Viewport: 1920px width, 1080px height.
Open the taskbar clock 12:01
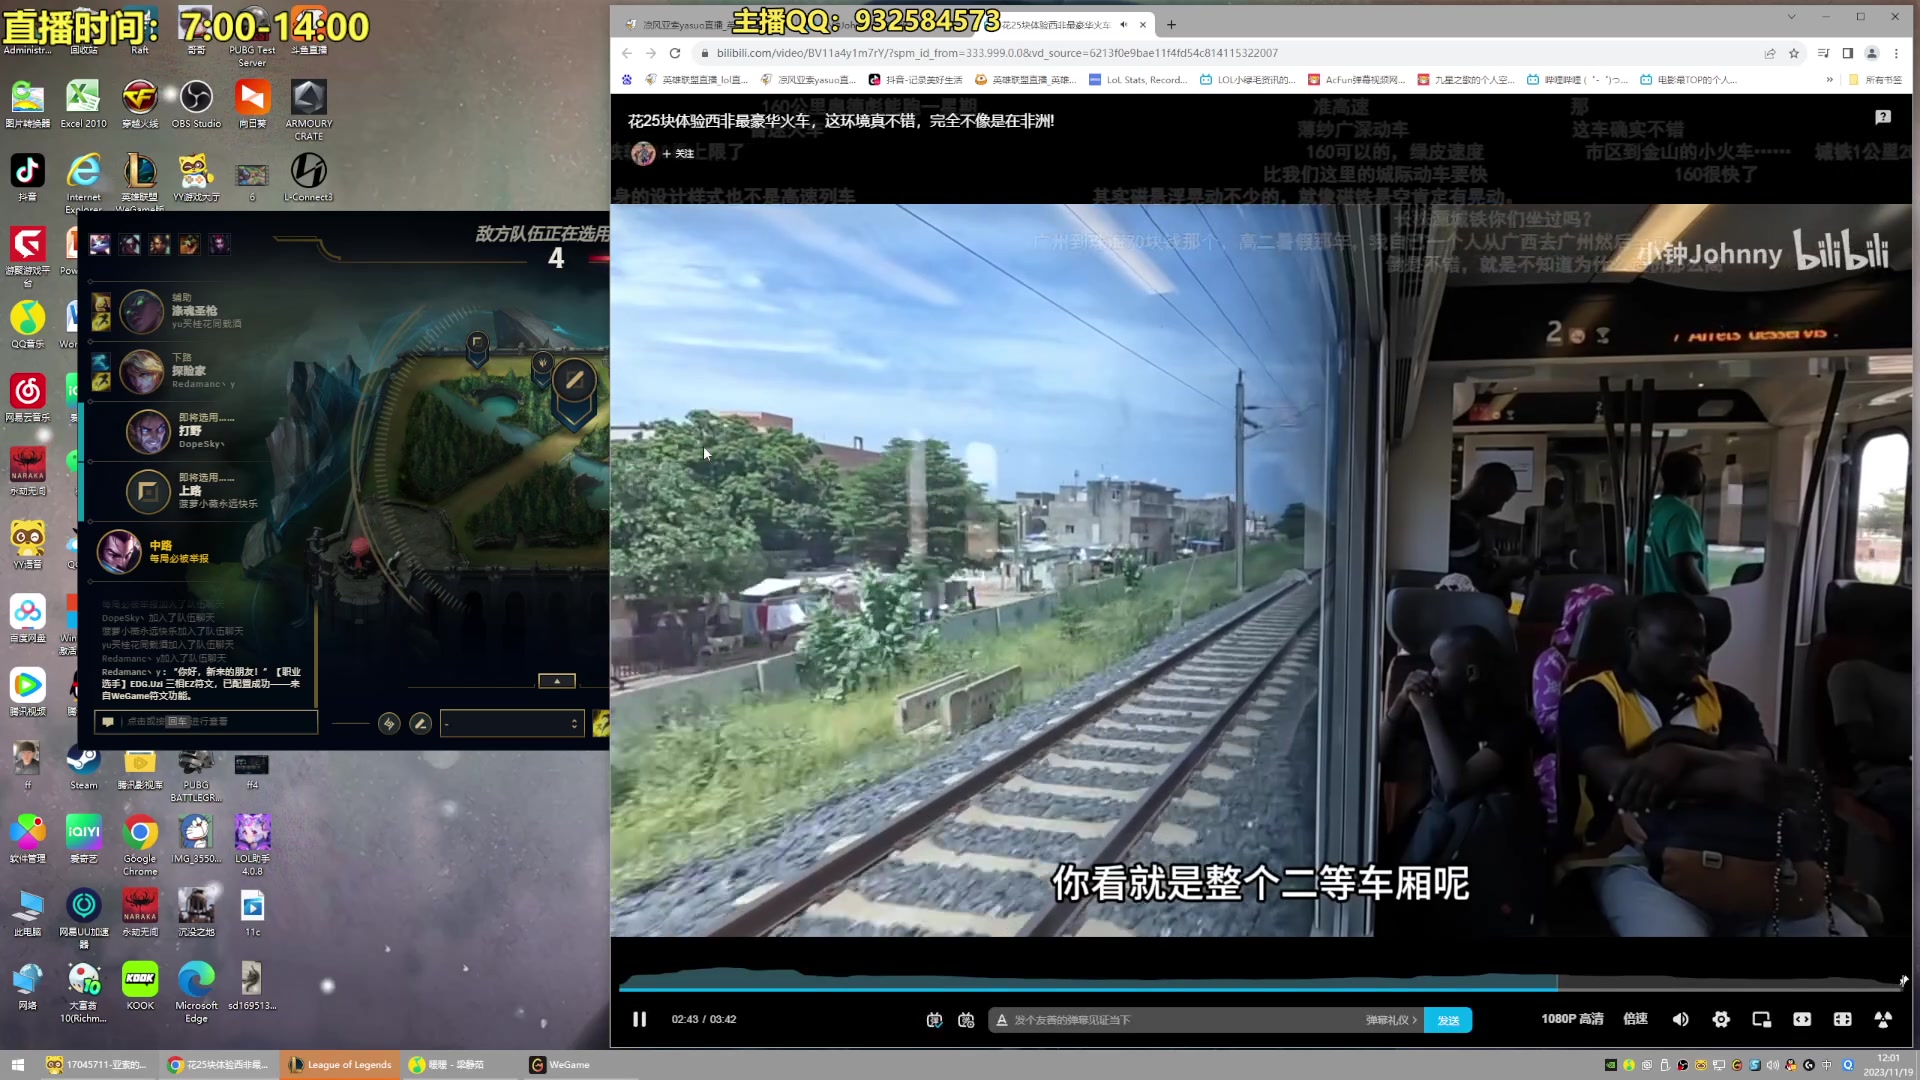point(1888,1065)
